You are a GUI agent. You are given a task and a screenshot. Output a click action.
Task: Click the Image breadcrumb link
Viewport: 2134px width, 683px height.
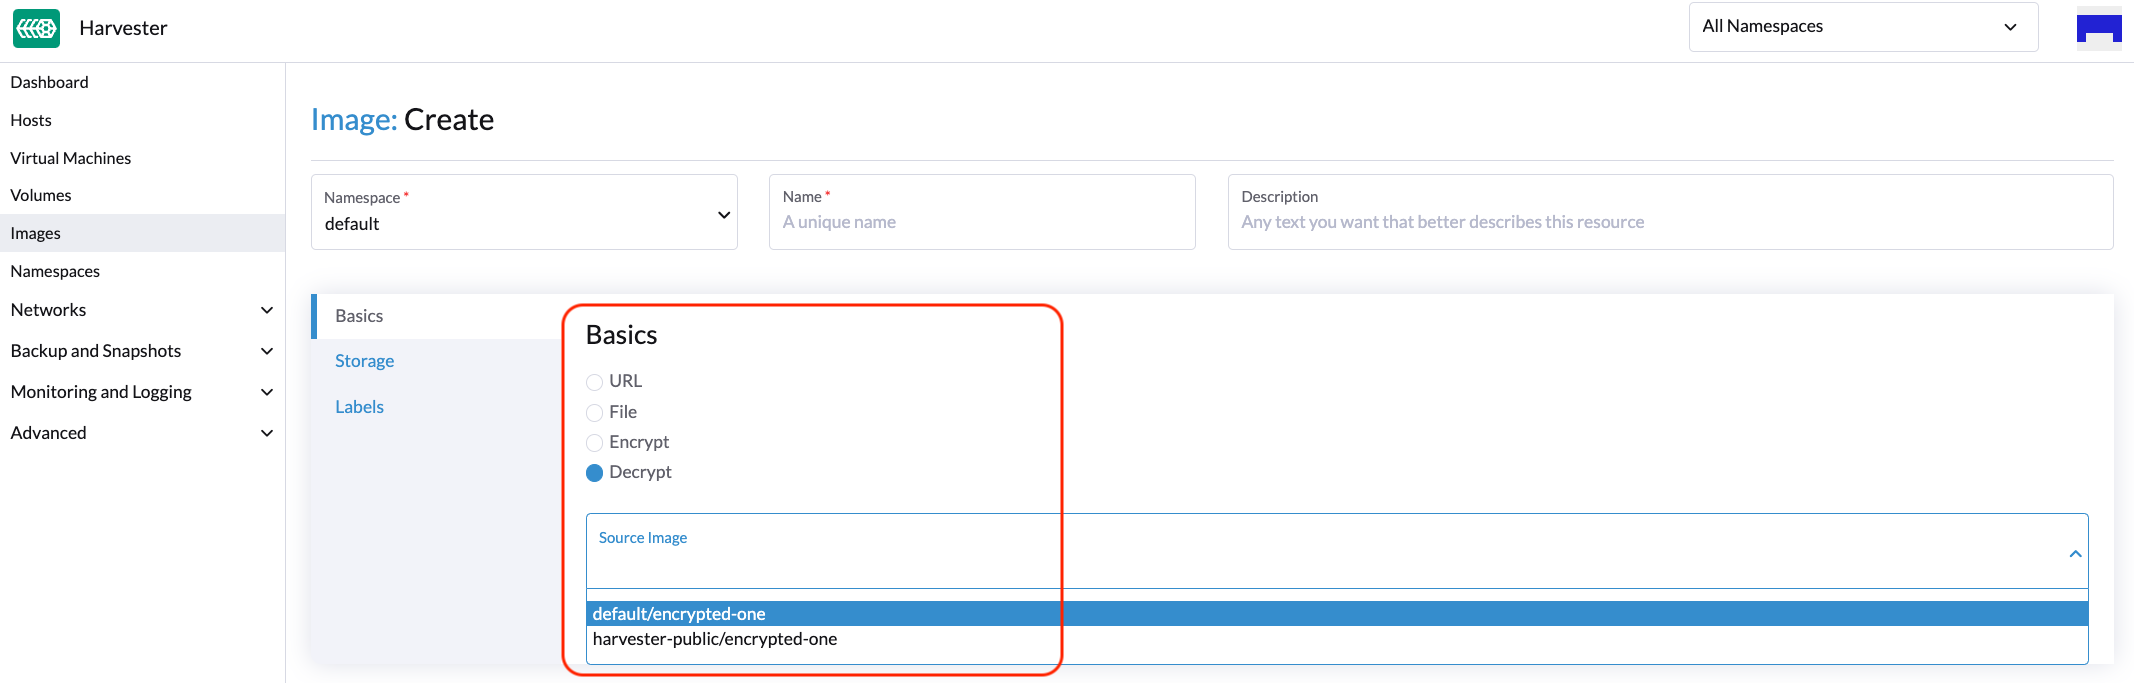[353, 120]
